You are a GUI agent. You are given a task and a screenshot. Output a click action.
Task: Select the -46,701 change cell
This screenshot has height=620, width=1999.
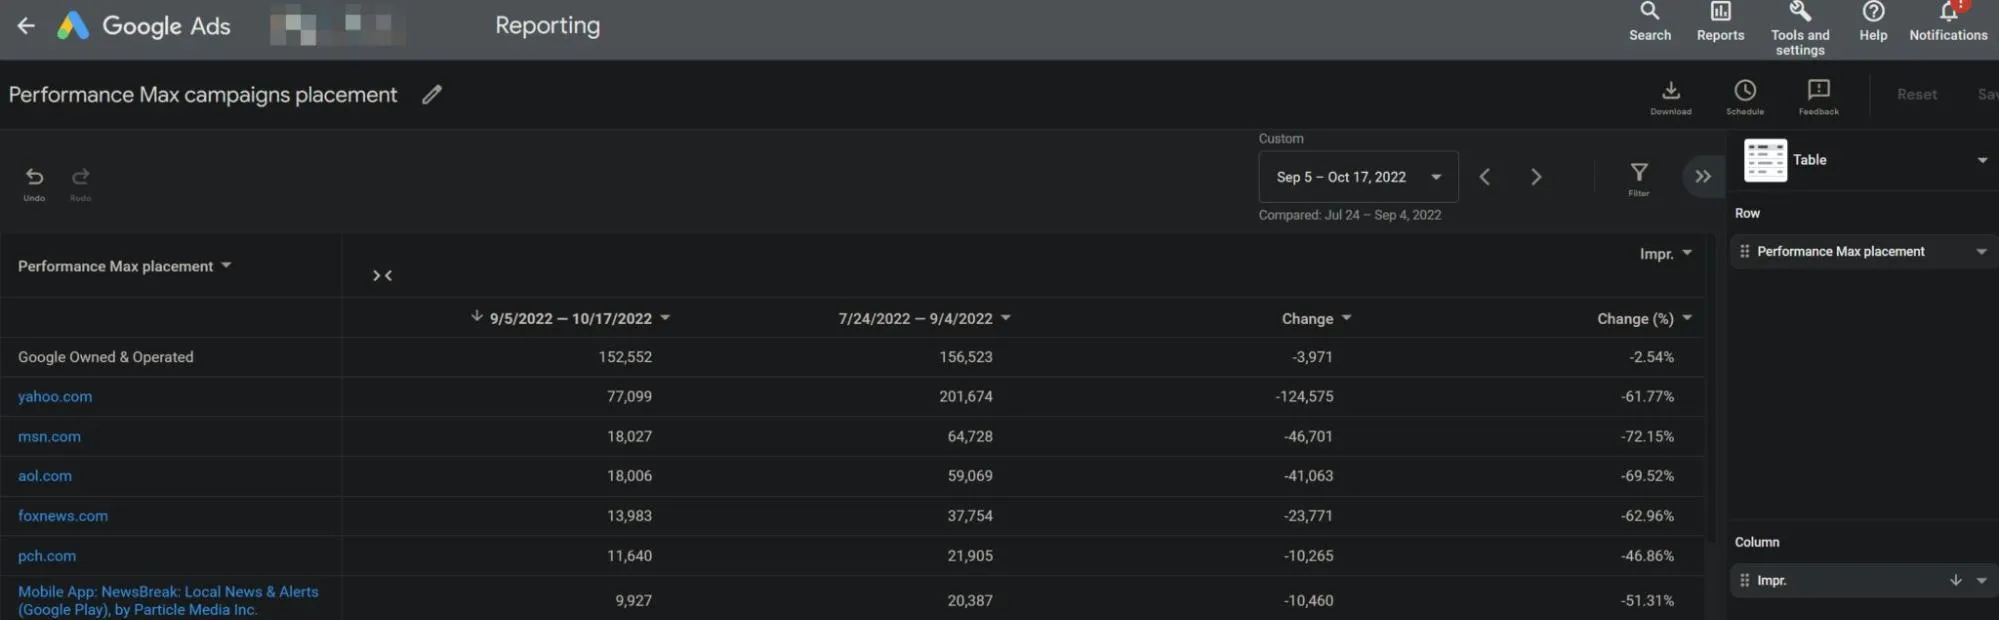pyautogui.click(x=1308, y=437)
